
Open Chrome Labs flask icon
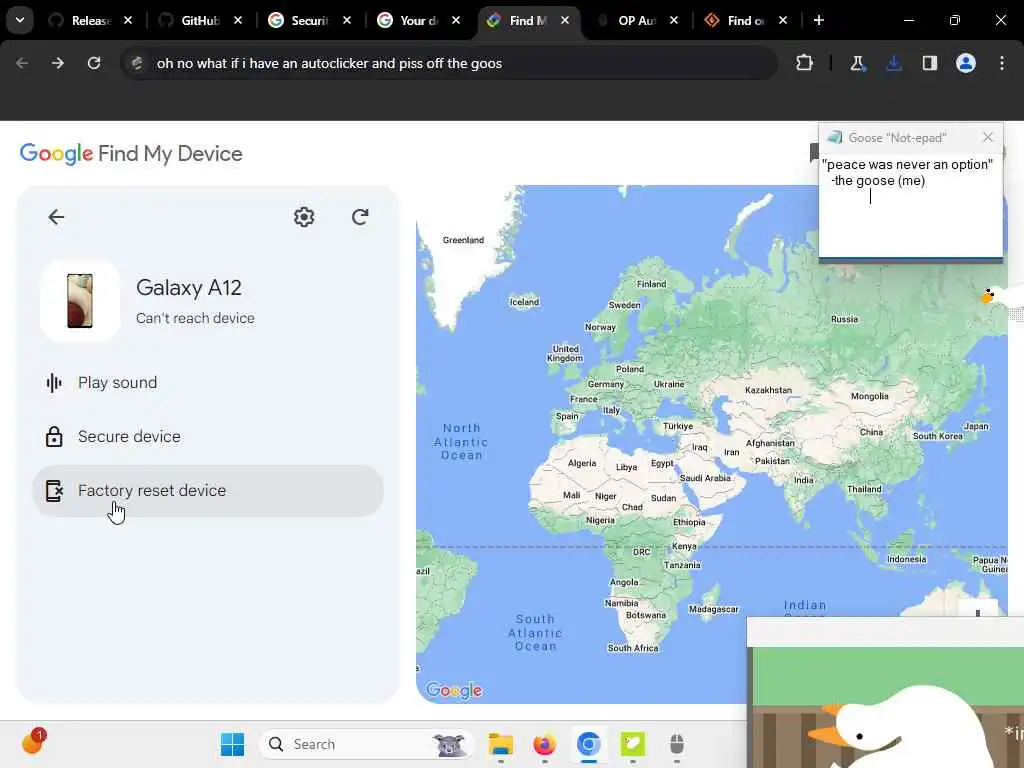point(857,63)
